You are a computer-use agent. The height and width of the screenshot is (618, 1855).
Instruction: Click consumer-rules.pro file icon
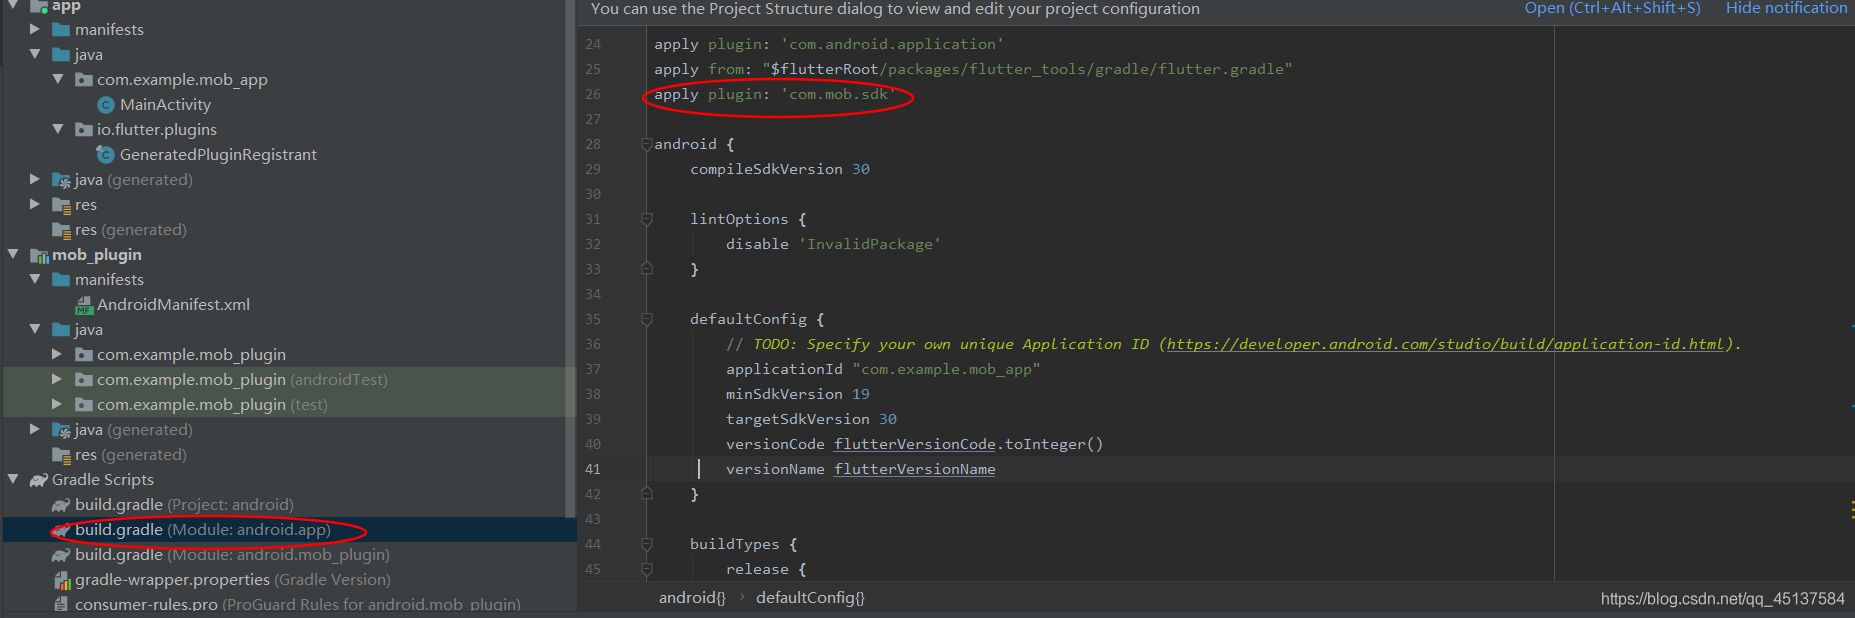62,604
